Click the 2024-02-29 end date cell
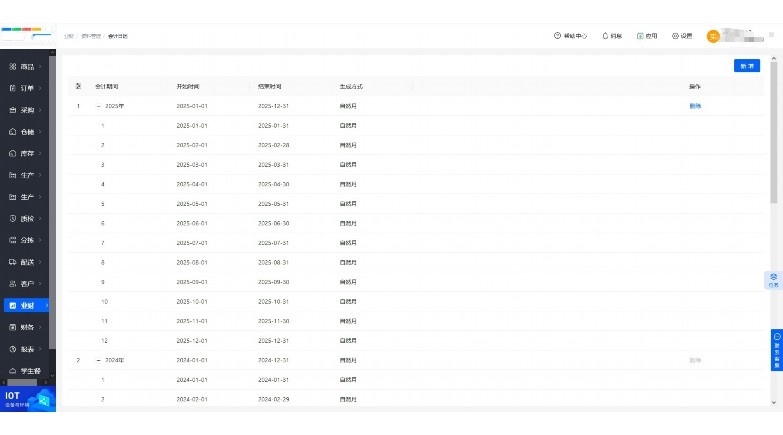 click(273, 400)
